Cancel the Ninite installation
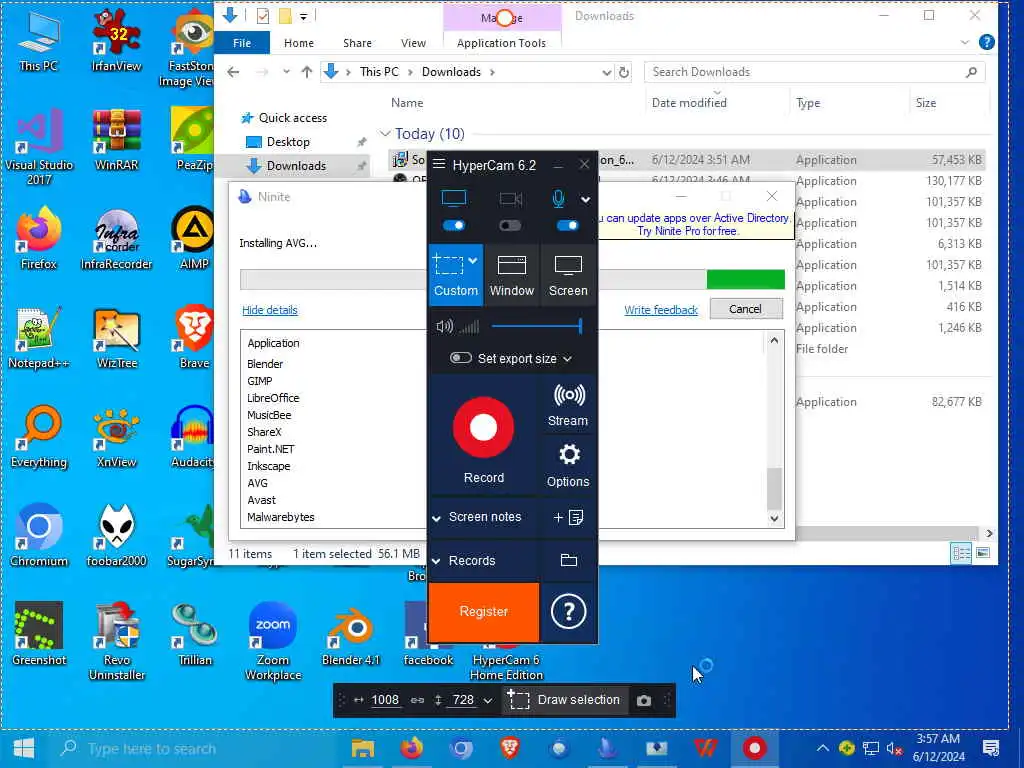This screenshot has height=768, width=1024. click(x=745, y=309)
